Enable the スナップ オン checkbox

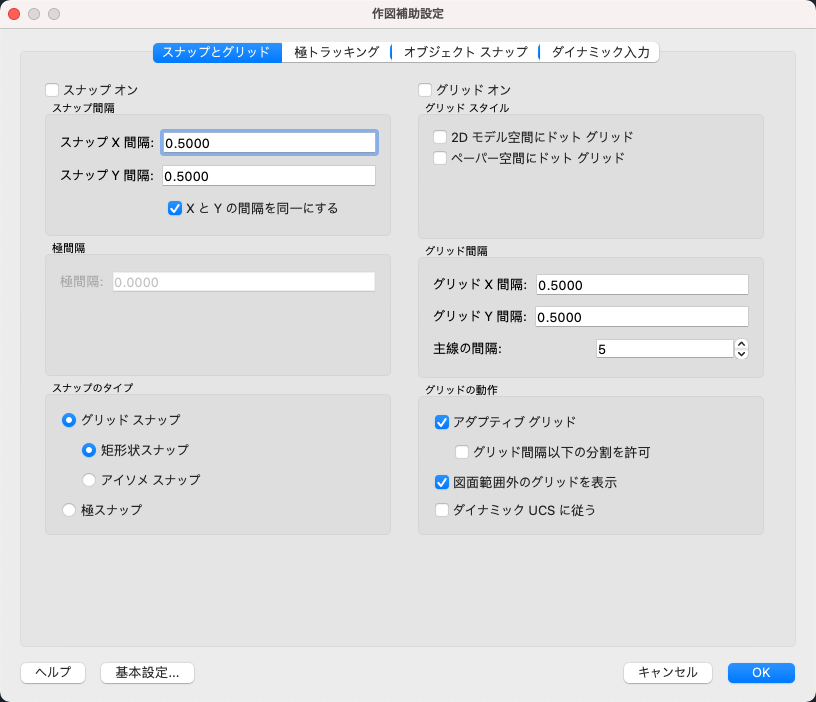(x=53, y=90)
